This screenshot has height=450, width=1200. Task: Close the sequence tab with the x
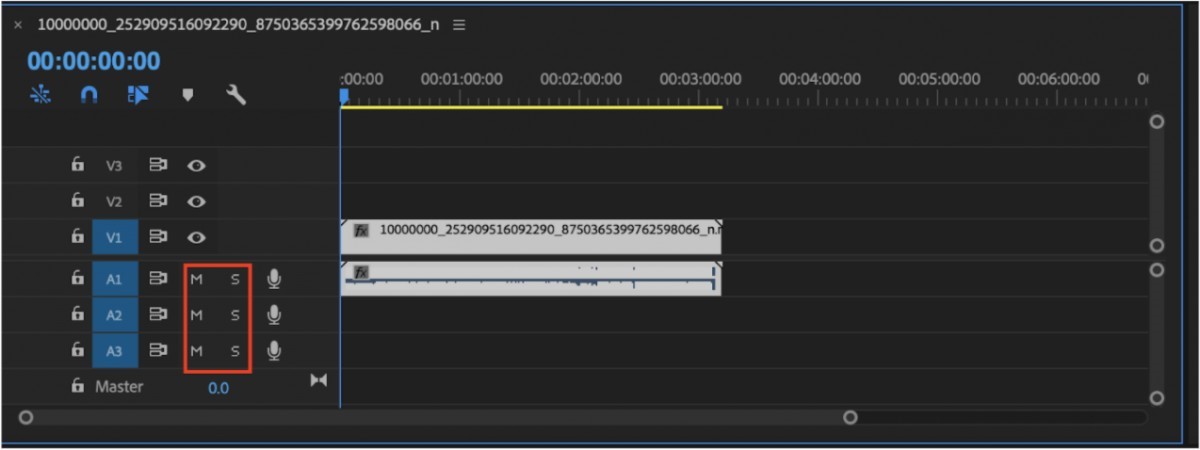click(x=18, y=26)
